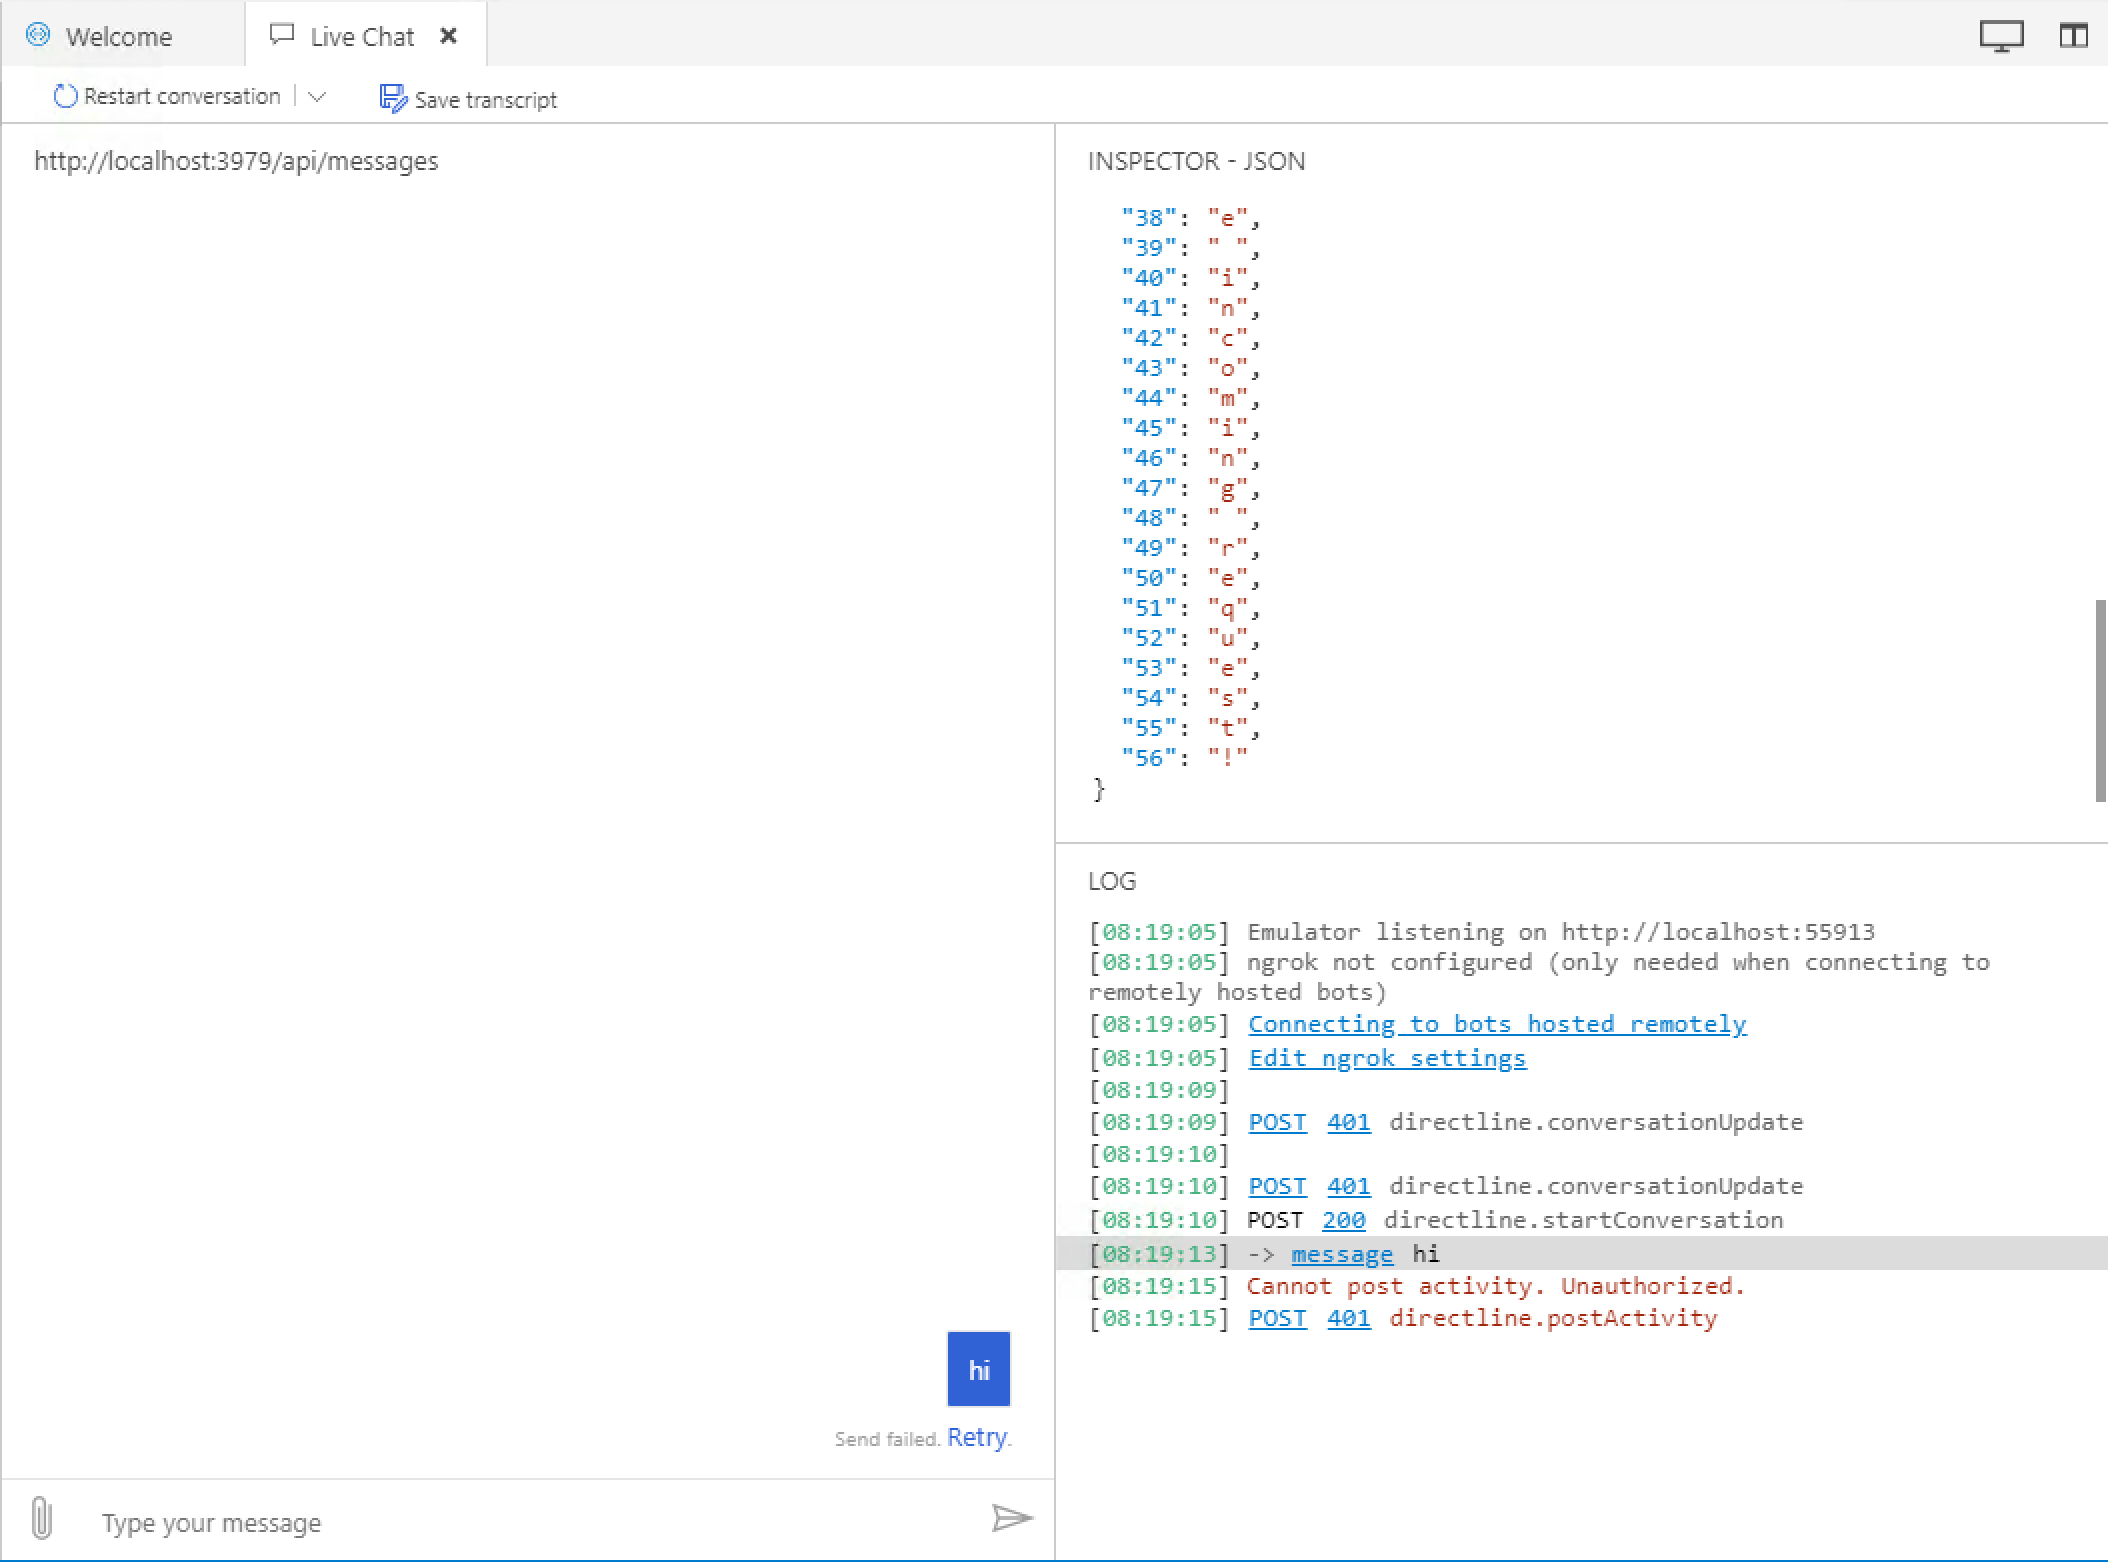Click the Welcome tab globe icon
This screenshot has width=2108, height=1562.
[x=38, y=35]
